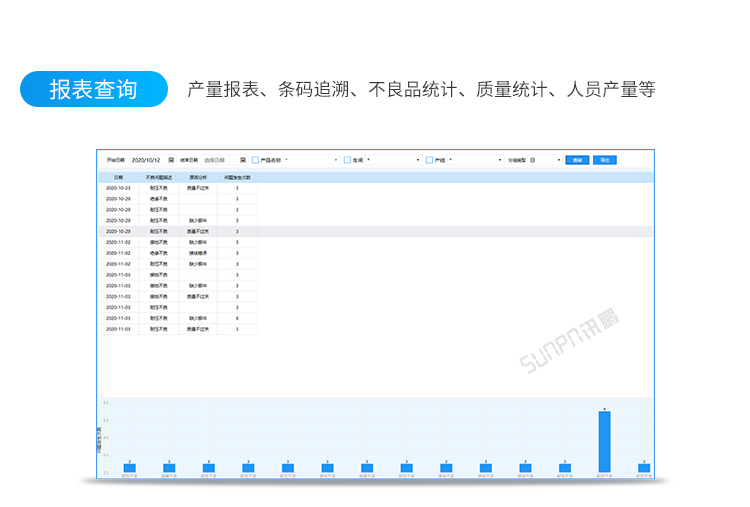The image size is (750, 507).
Task: Check the 产线 filter checkbox
Action: 430,160
